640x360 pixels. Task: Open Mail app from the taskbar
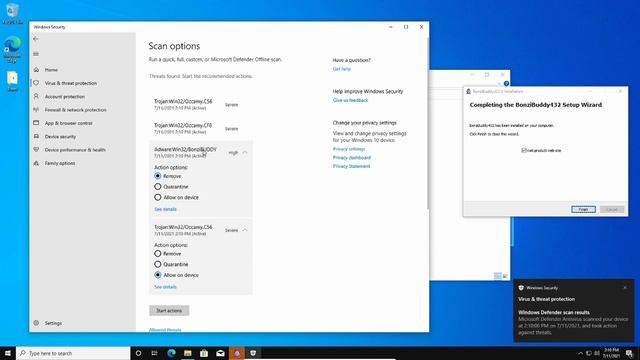[x=220, y=353]
